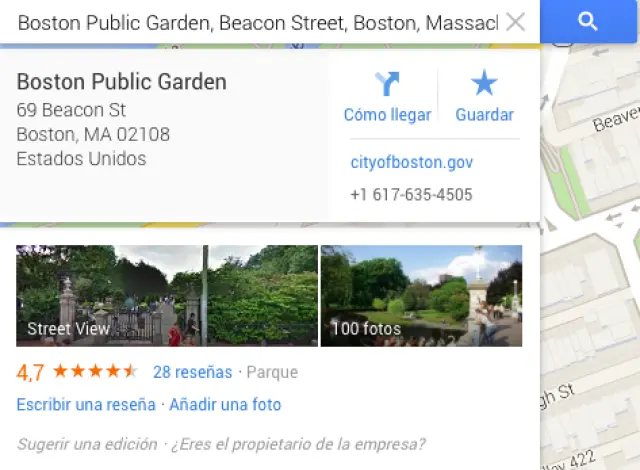Click the blue search magnifier button
This screenshot has height=470, width=640.
[x=588, y=21]
